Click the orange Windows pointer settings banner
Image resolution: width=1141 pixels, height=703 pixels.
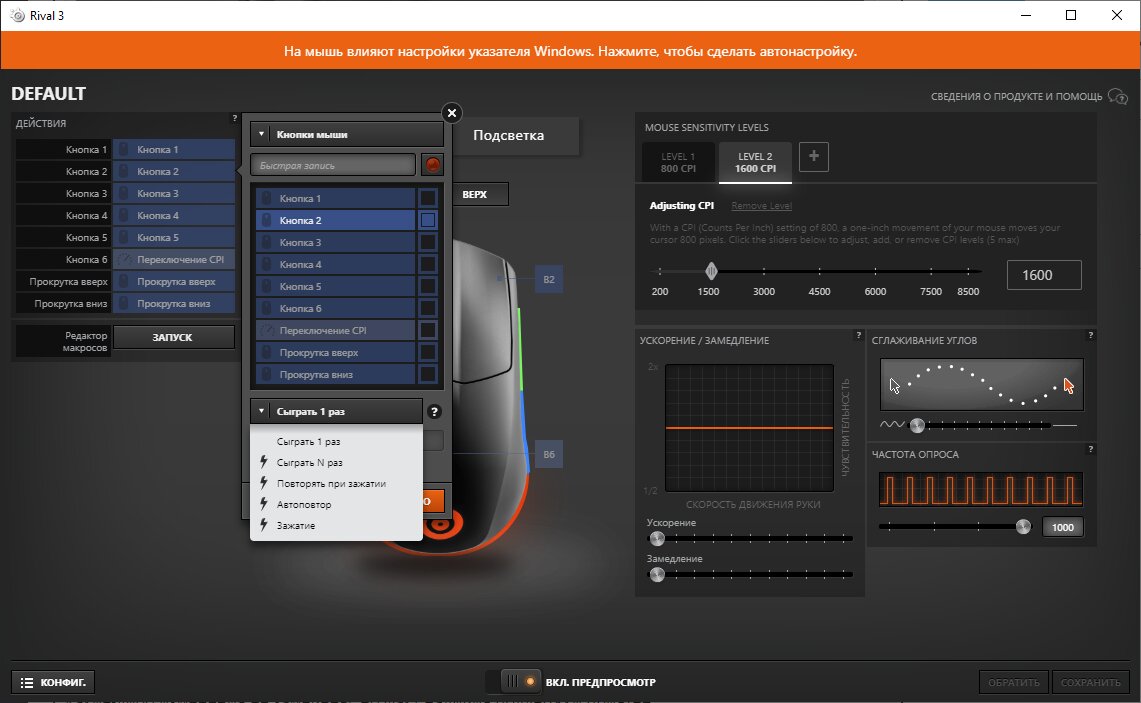(x=570, y=51)
